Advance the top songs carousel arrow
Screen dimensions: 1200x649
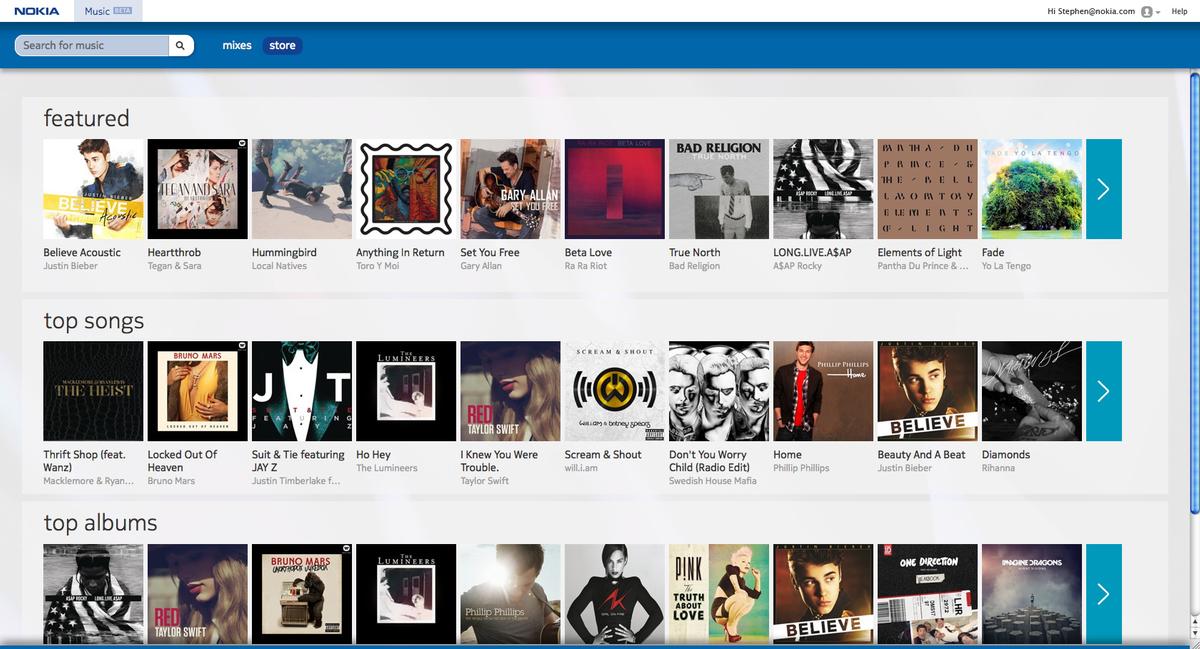1104,391
